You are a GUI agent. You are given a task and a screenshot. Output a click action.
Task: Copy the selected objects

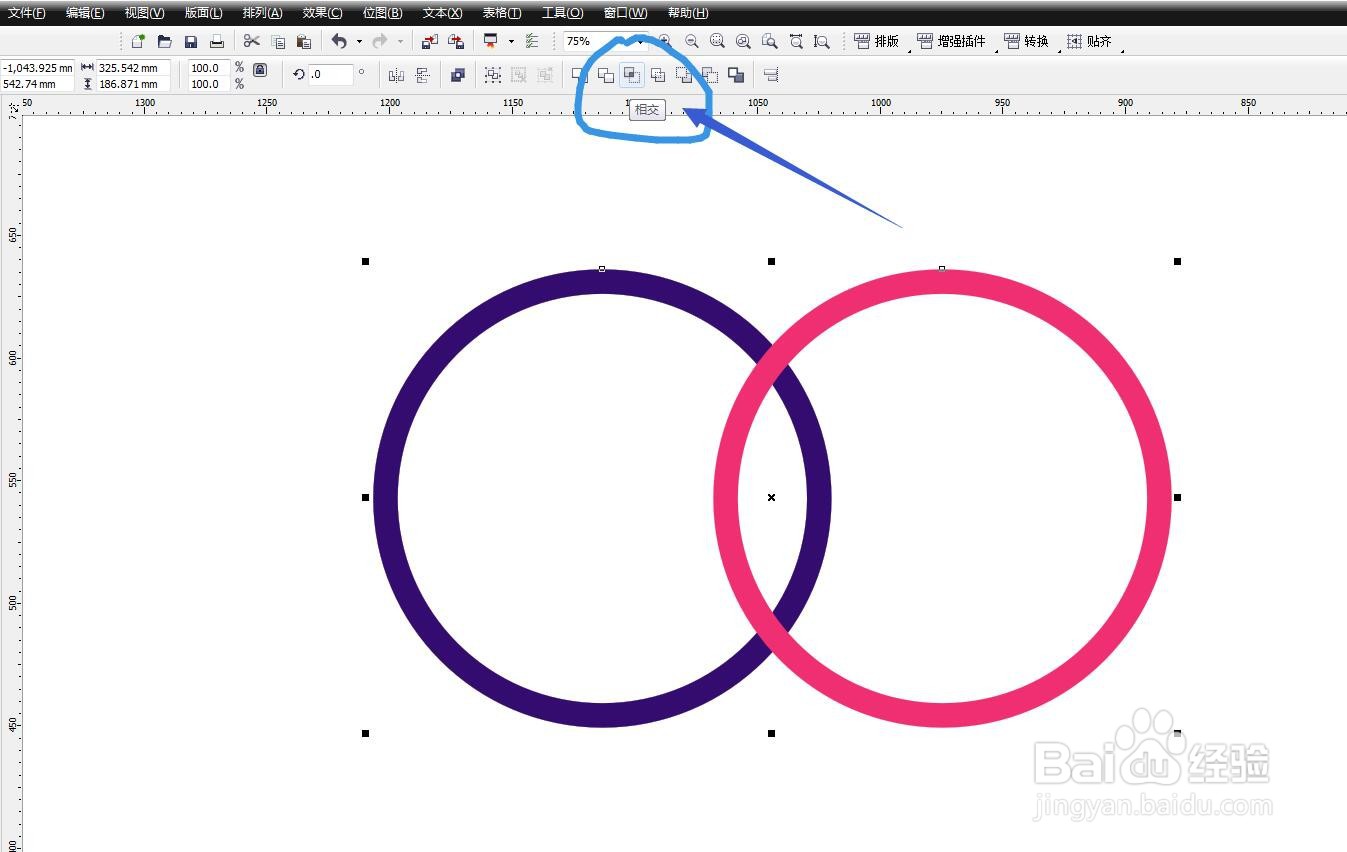point(278,41)
